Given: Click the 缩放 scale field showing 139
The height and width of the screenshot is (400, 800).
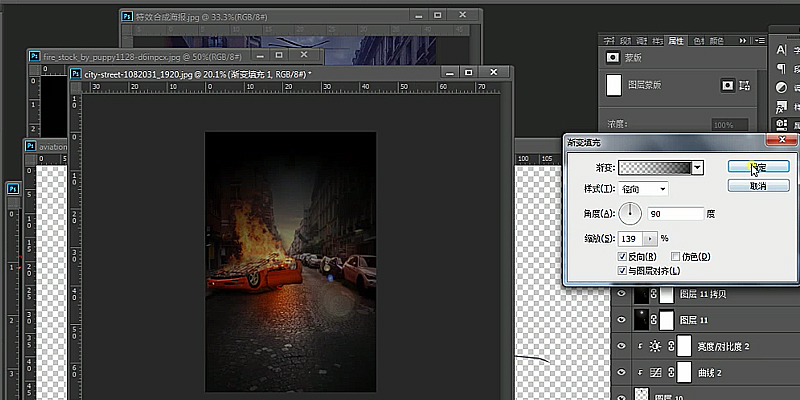Looking at the screenshot, I should 631,238.
